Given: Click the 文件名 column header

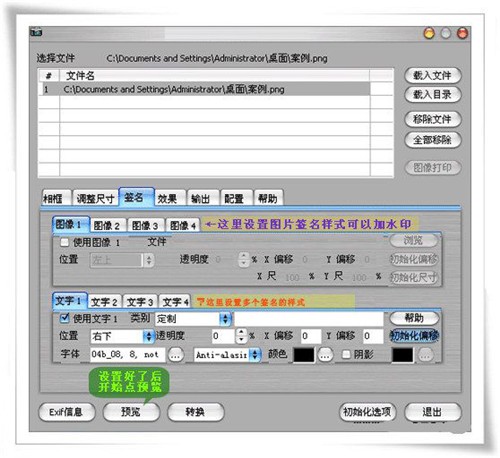Looking at the screenshot, I should [215, 76].
